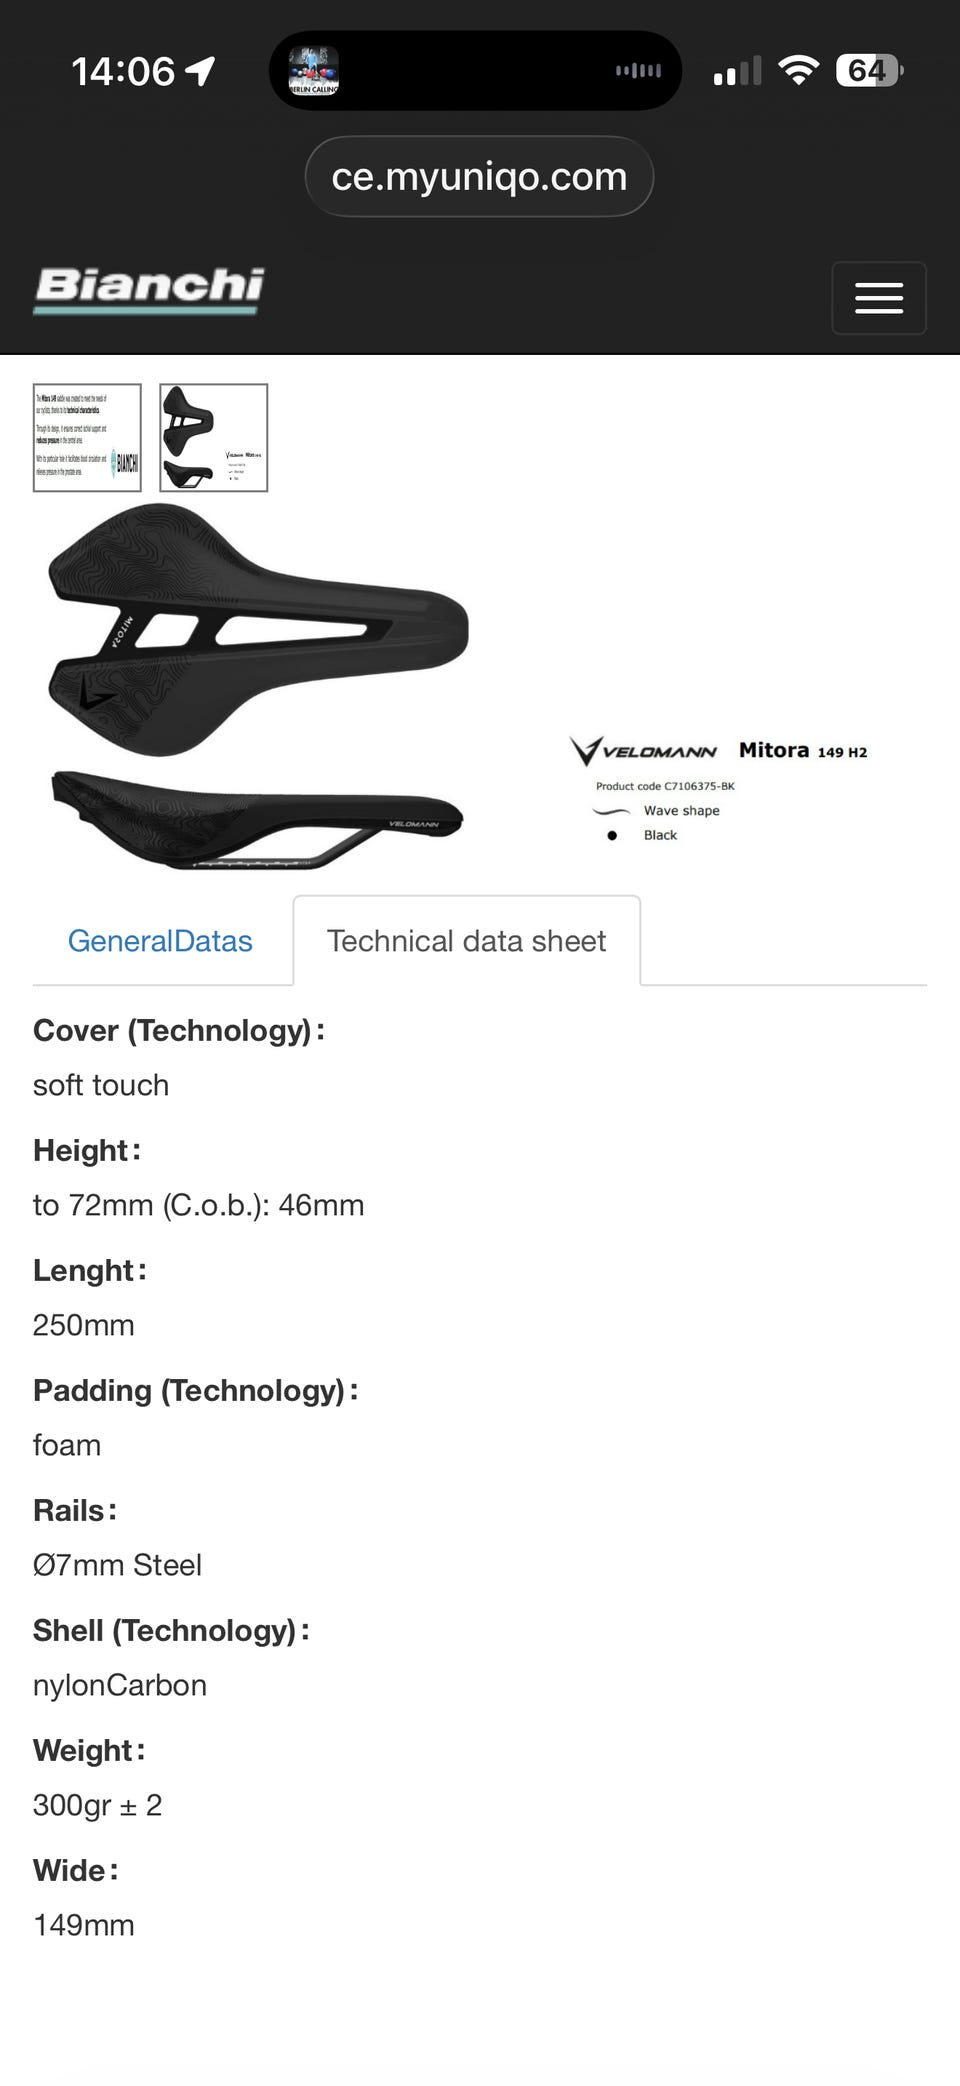Open the first thumbnail with the text description

point(87,438)
